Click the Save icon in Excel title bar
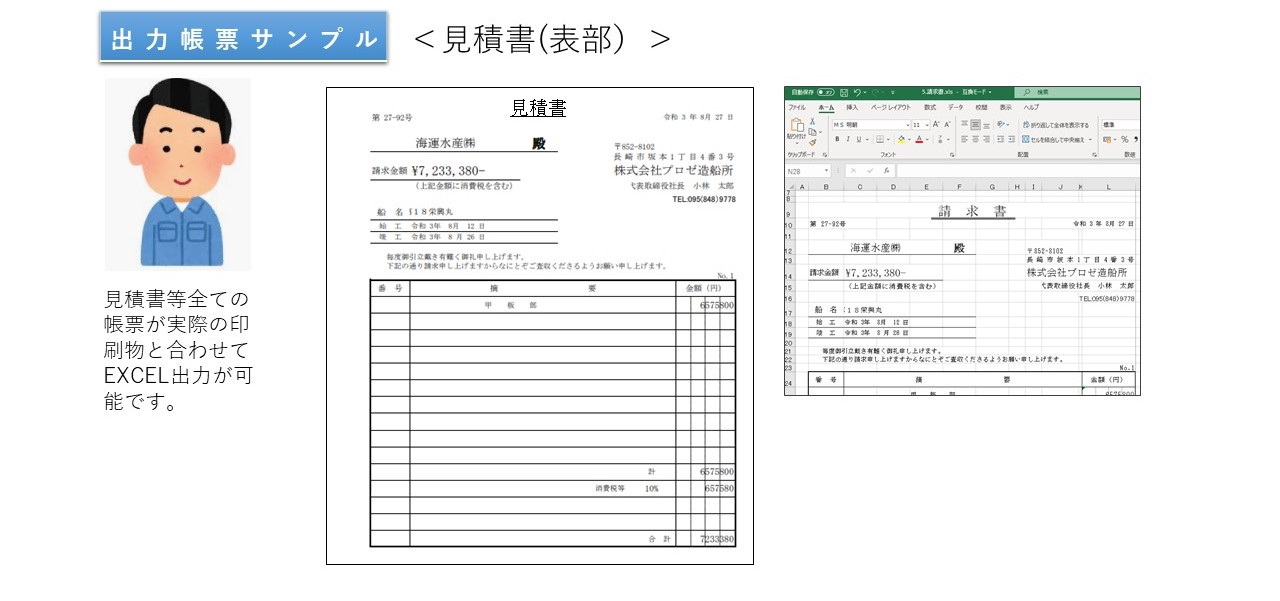The width and height of the screenshot is (1280, 601). click(x=845, y=93)
